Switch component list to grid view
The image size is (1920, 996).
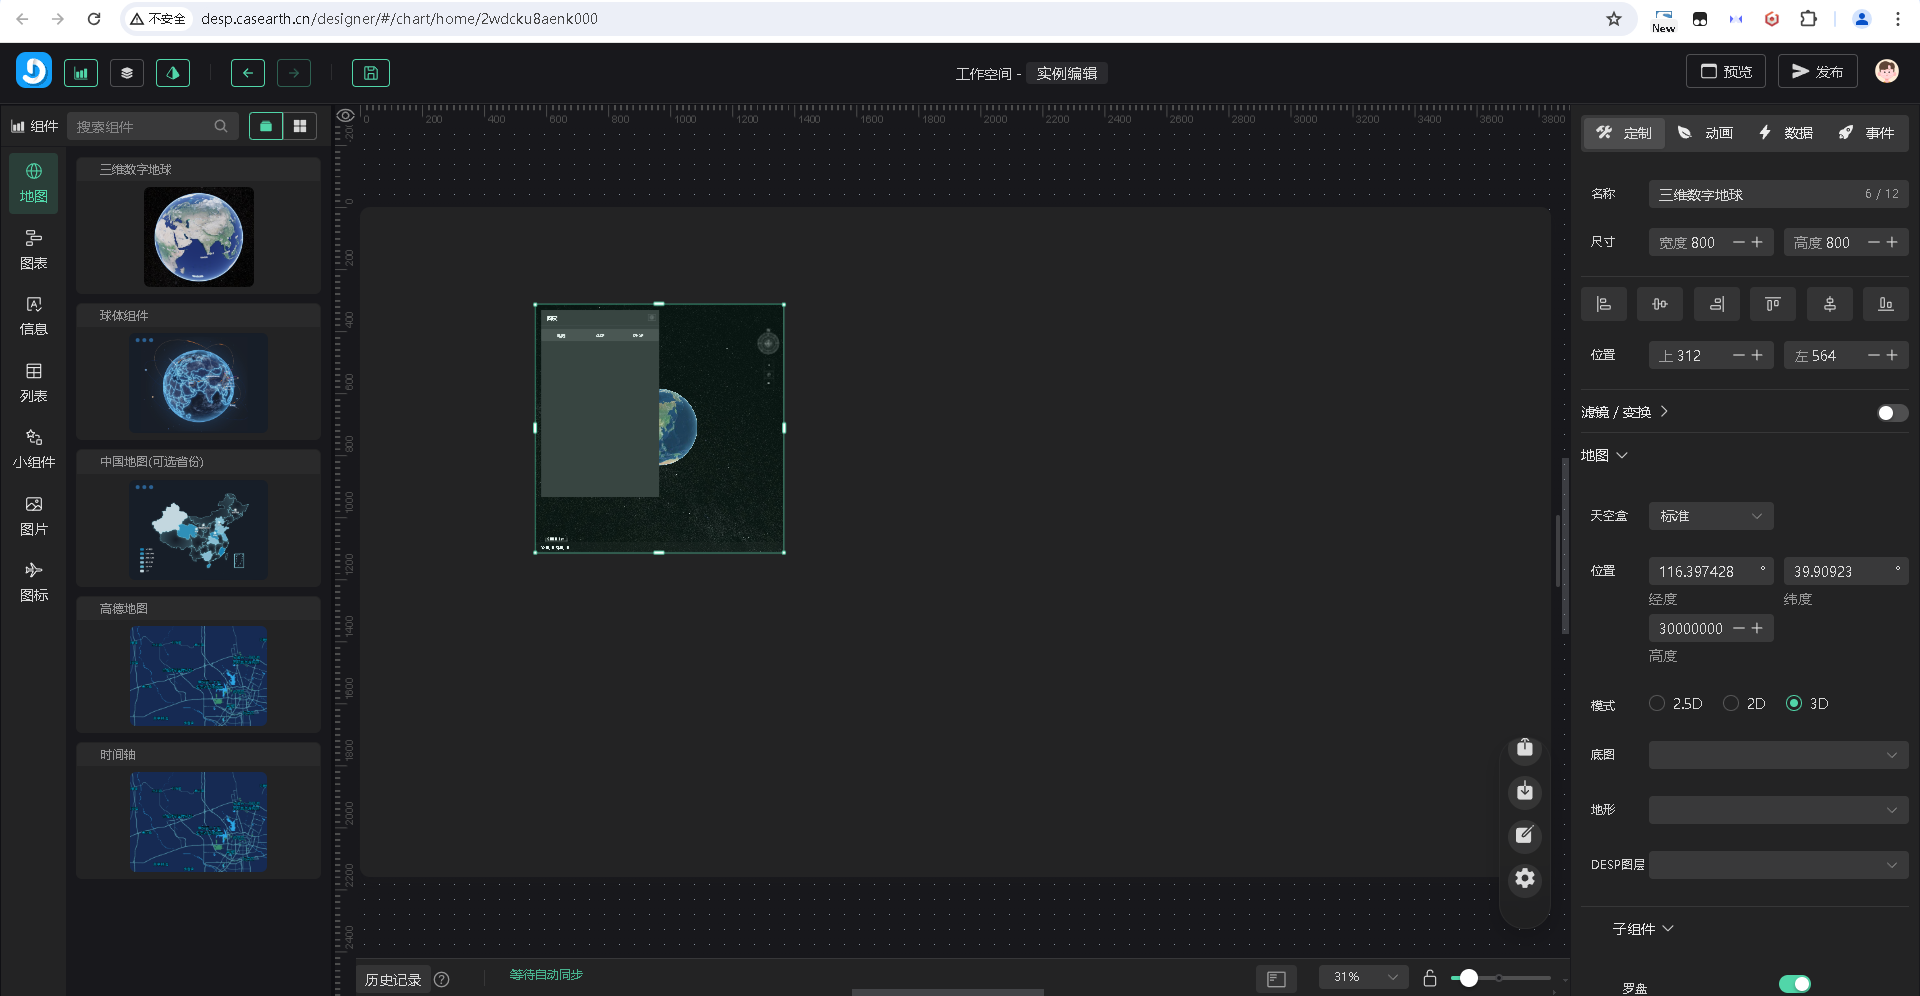coord(300,126)
